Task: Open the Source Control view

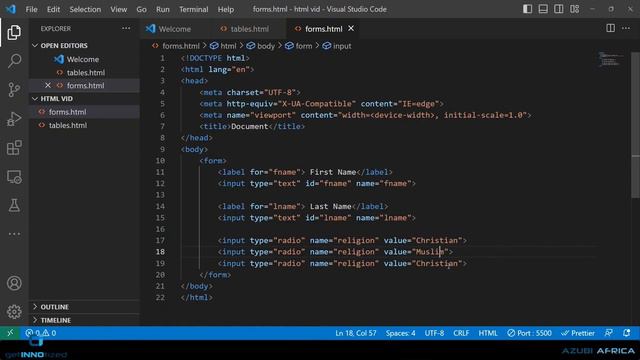Action: (x=14, y=90)
